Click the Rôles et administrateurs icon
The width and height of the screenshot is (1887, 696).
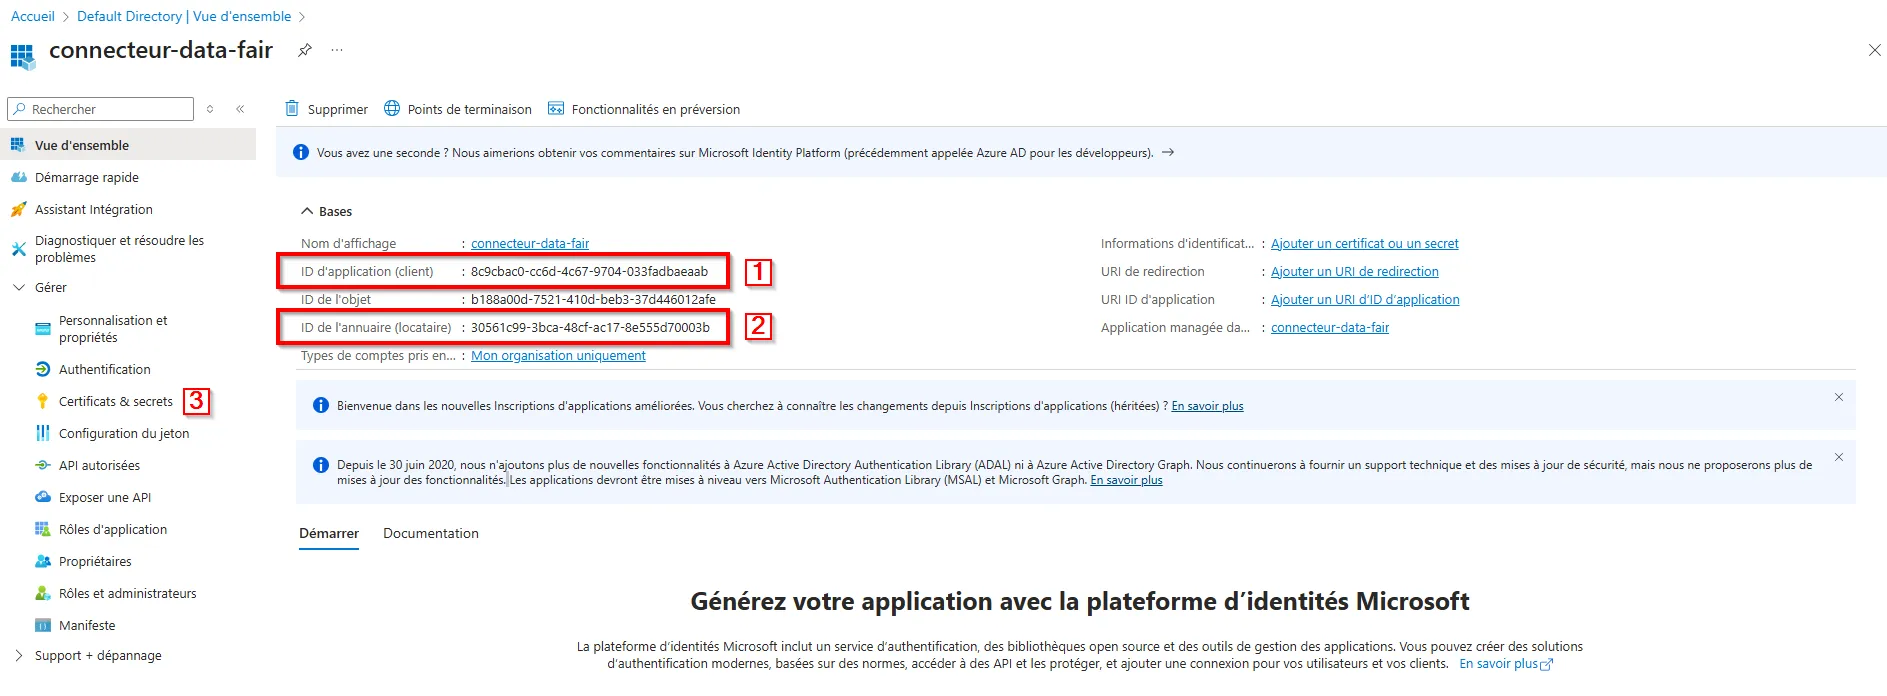(42, 593)
